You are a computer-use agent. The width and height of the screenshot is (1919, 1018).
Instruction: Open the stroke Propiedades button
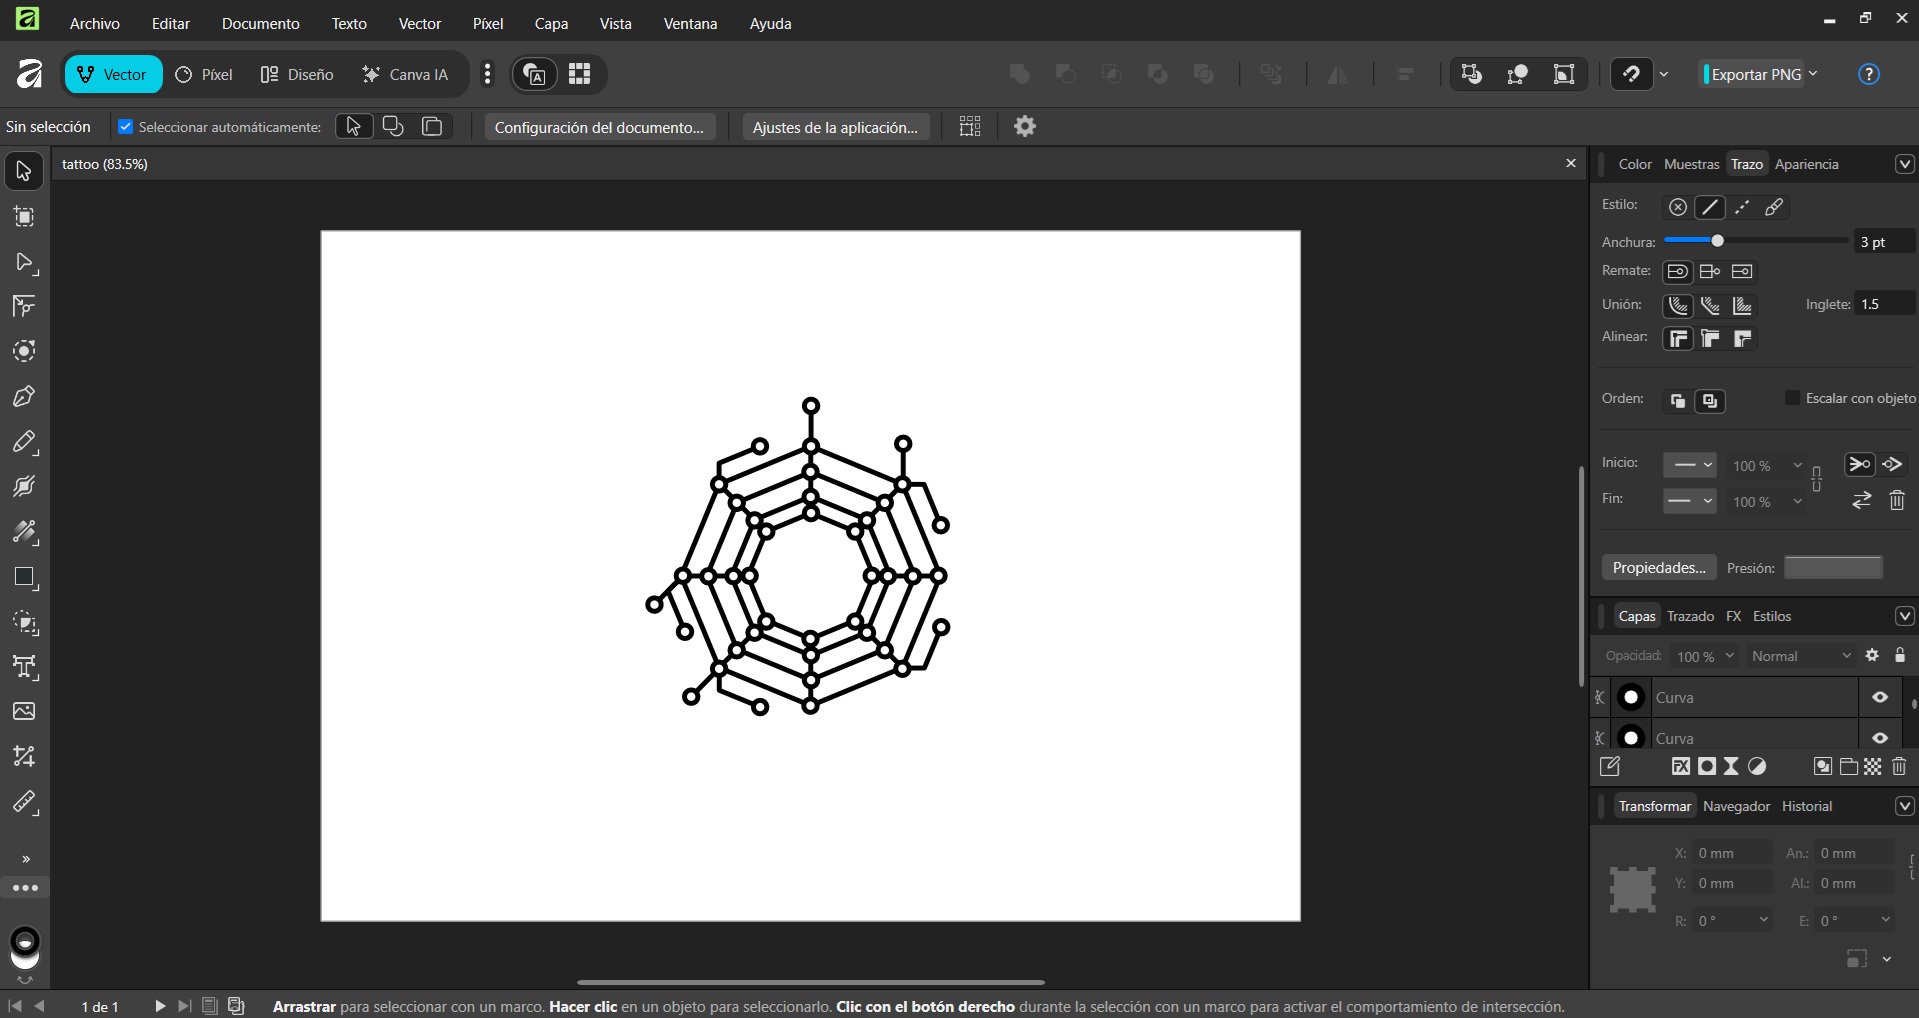(1658, 568)
